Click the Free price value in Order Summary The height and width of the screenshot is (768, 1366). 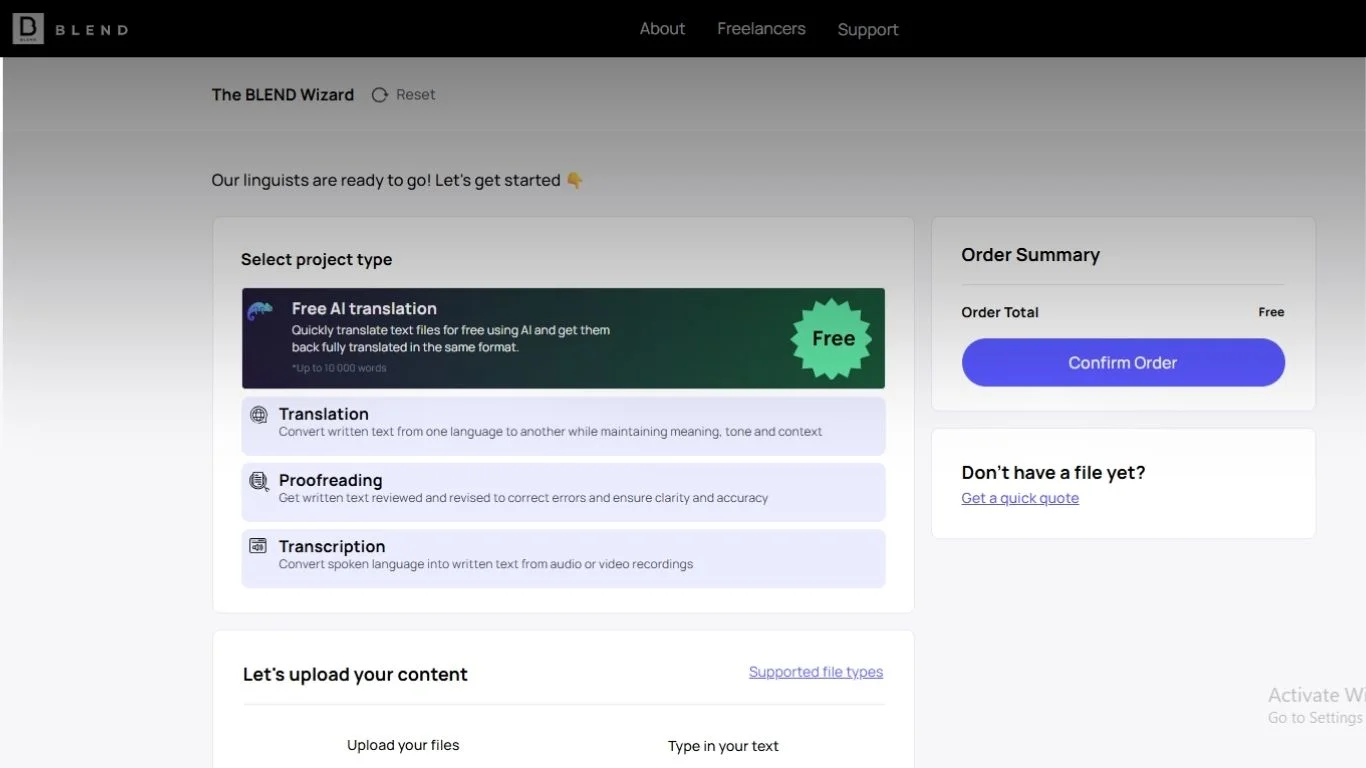(1271, 312)
